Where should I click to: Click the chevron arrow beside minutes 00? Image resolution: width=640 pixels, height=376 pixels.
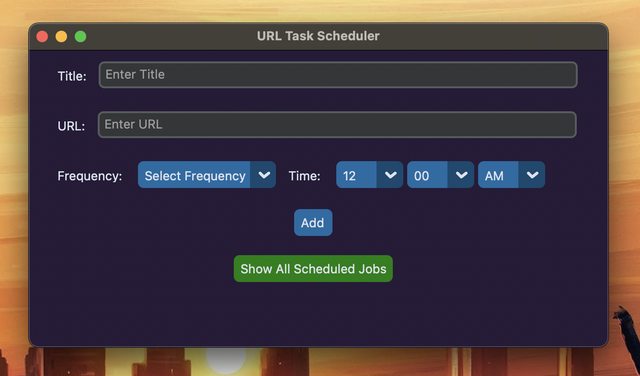click(x=462, y=175)
